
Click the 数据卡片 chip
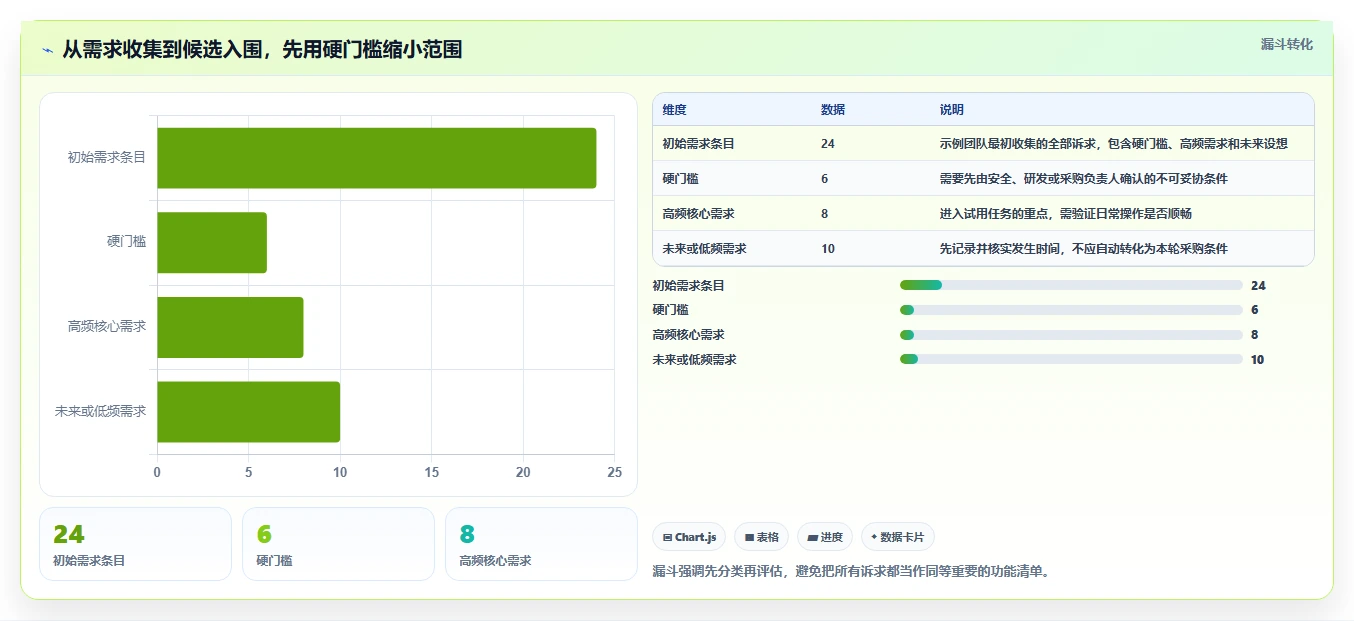click(x=898, y=537)
